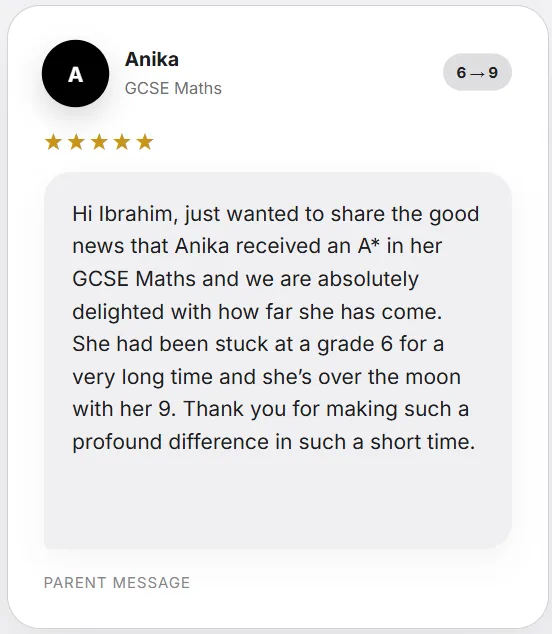Click the number 6 in the grade badge
This screenshot has width=552, height=634.
point(461,73)
